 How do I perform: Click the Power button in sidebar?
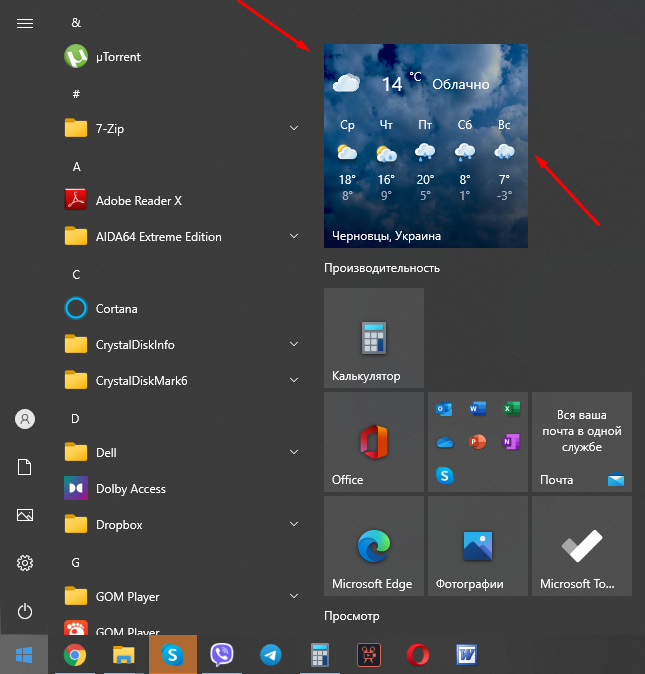pos(25,610)
